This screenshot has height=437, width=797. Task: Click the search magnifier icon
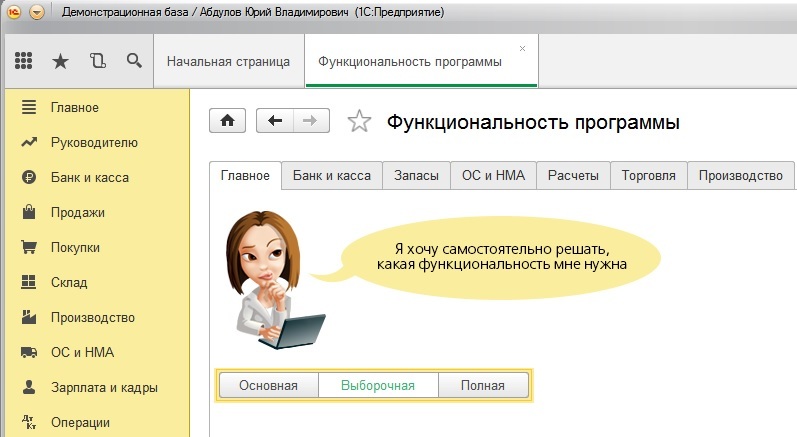[133, 61]
